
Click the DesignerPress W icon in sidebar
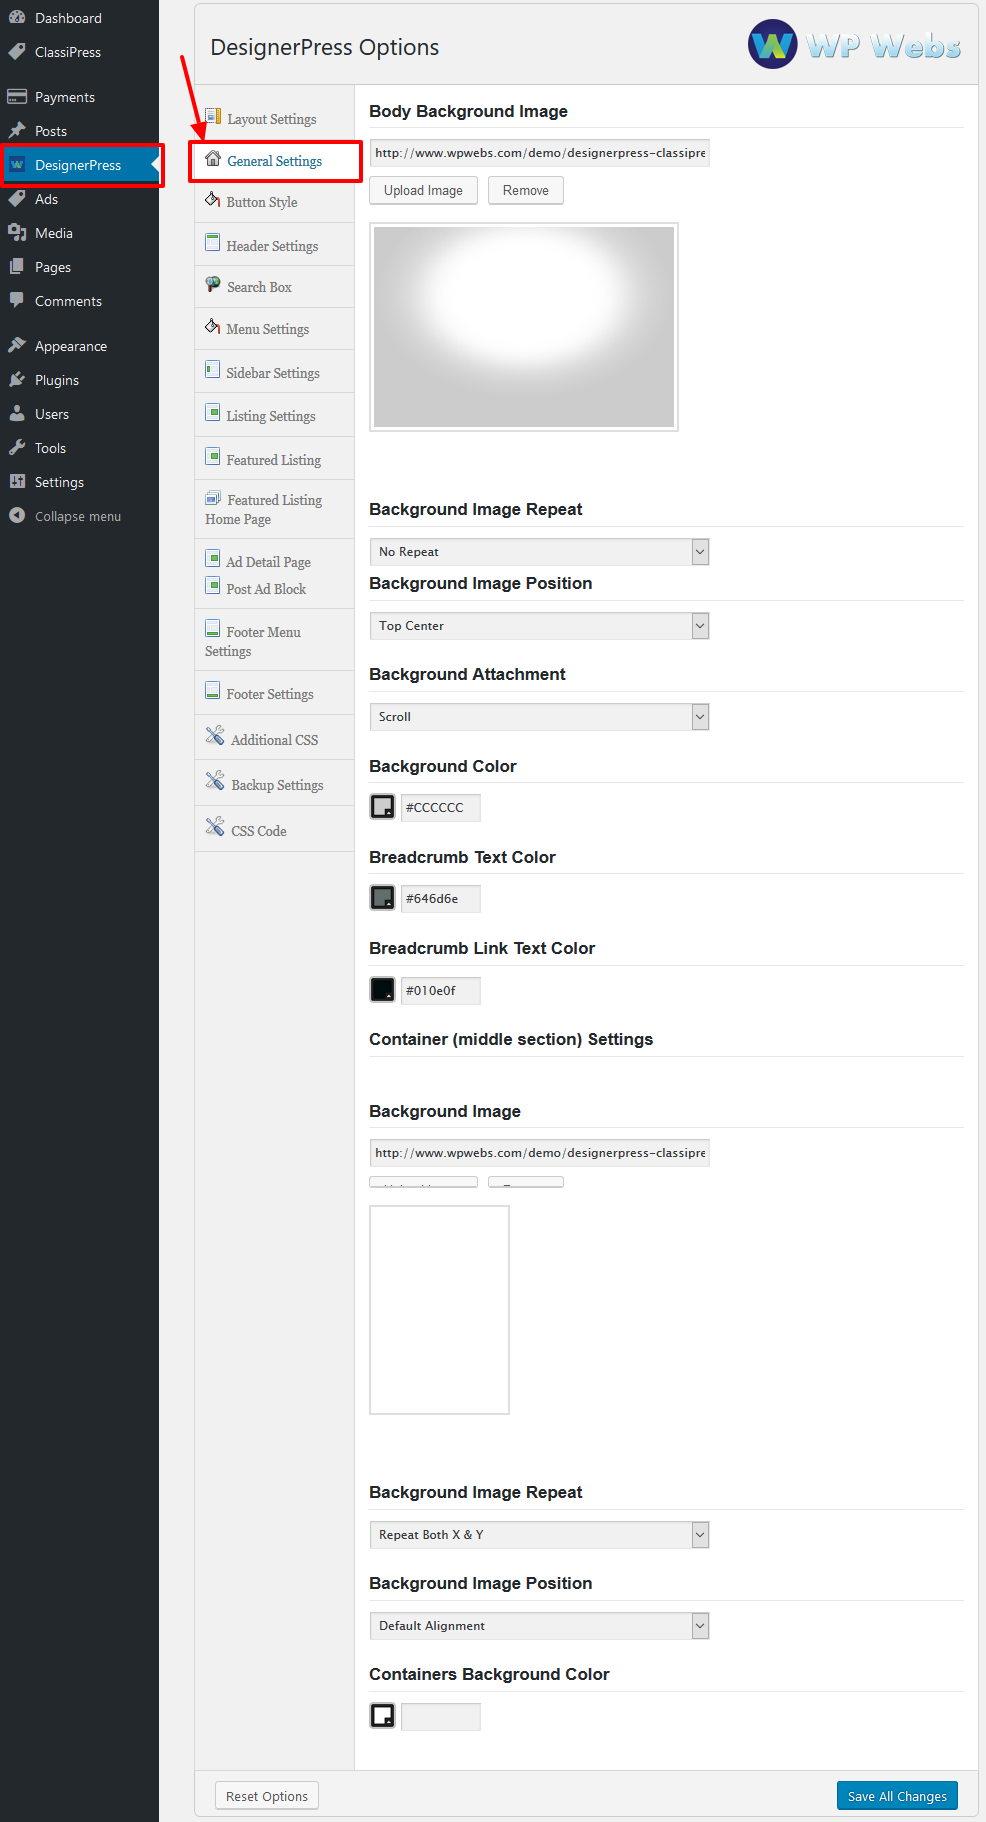point(17,164)
